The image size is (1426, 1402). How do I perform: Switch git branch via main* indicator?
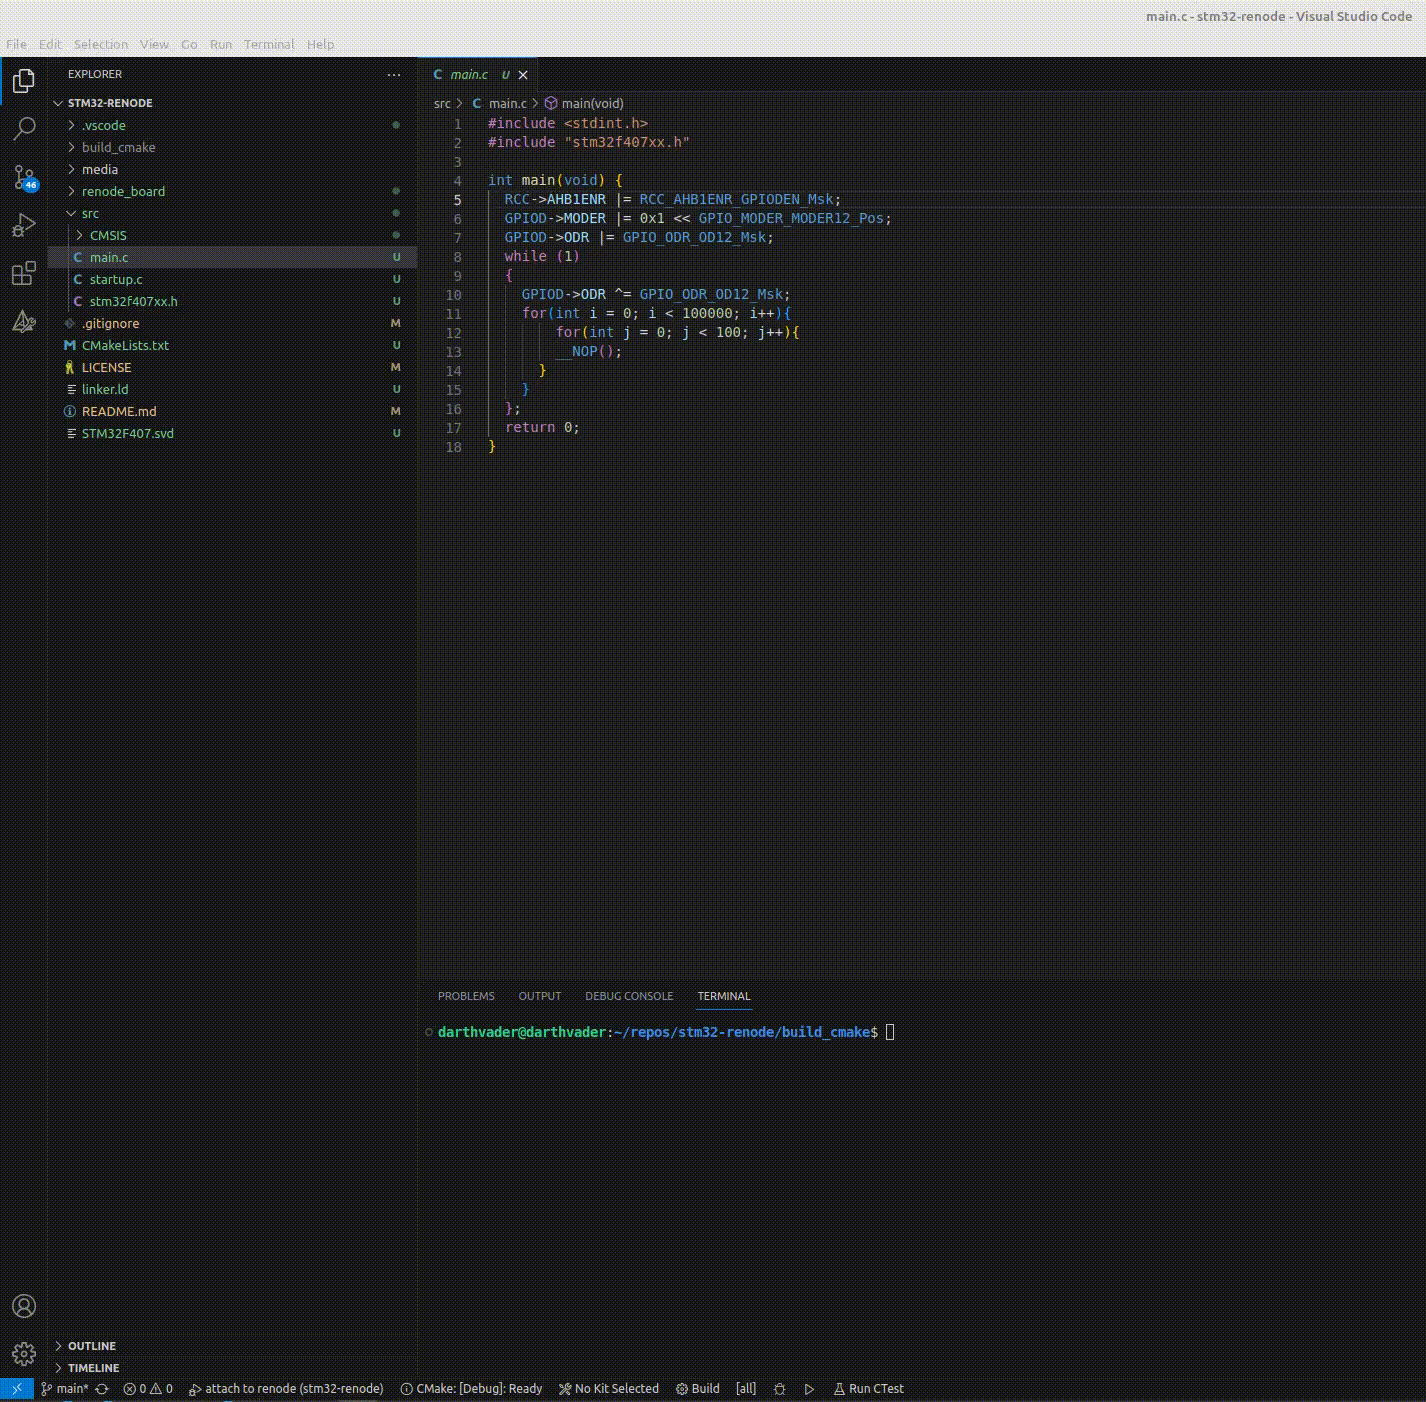[x=65, y=1389]
